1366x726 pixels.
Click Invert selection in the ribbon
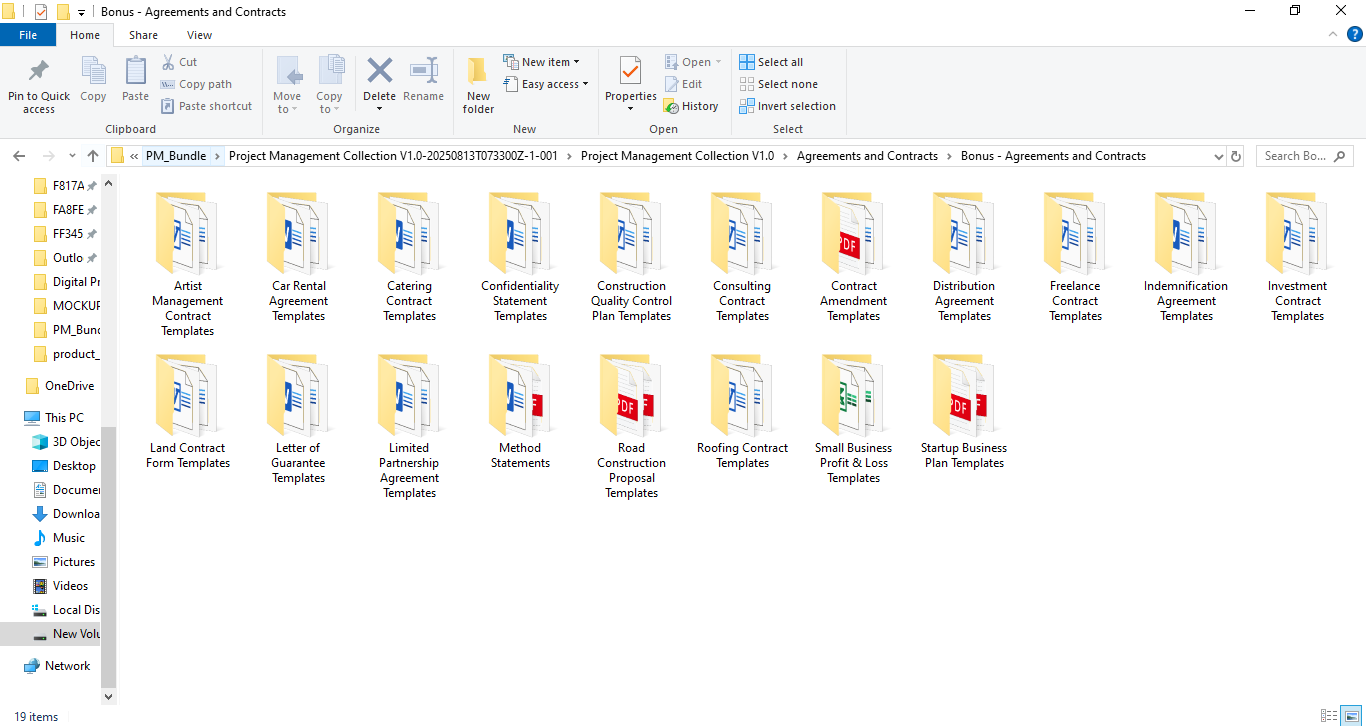787,106
